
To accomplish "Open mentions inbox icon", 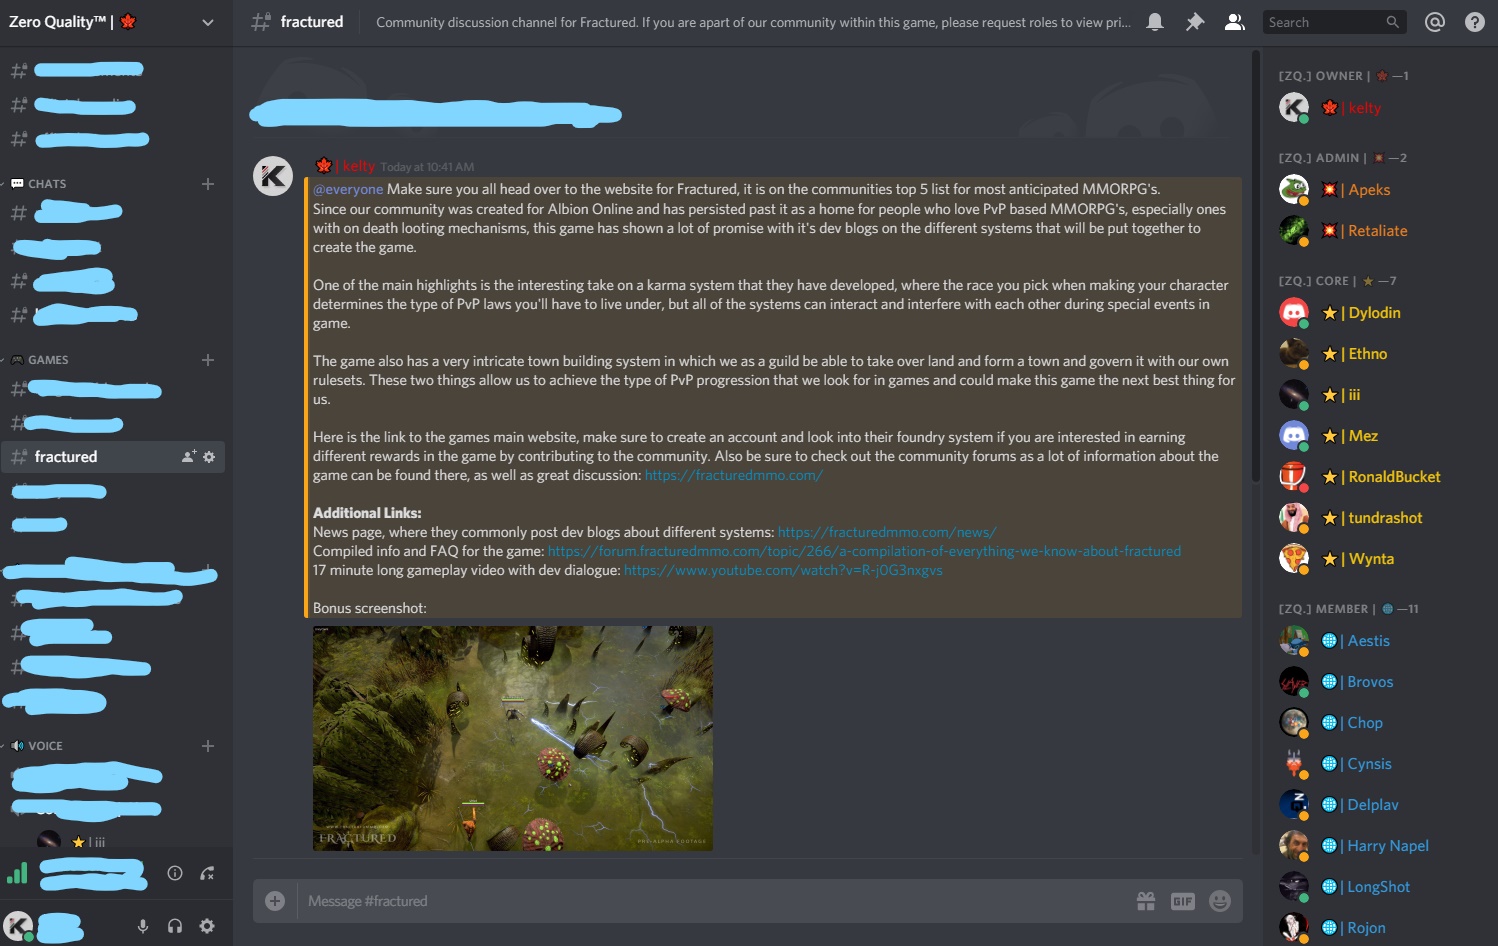I will tap(1435, 22).
